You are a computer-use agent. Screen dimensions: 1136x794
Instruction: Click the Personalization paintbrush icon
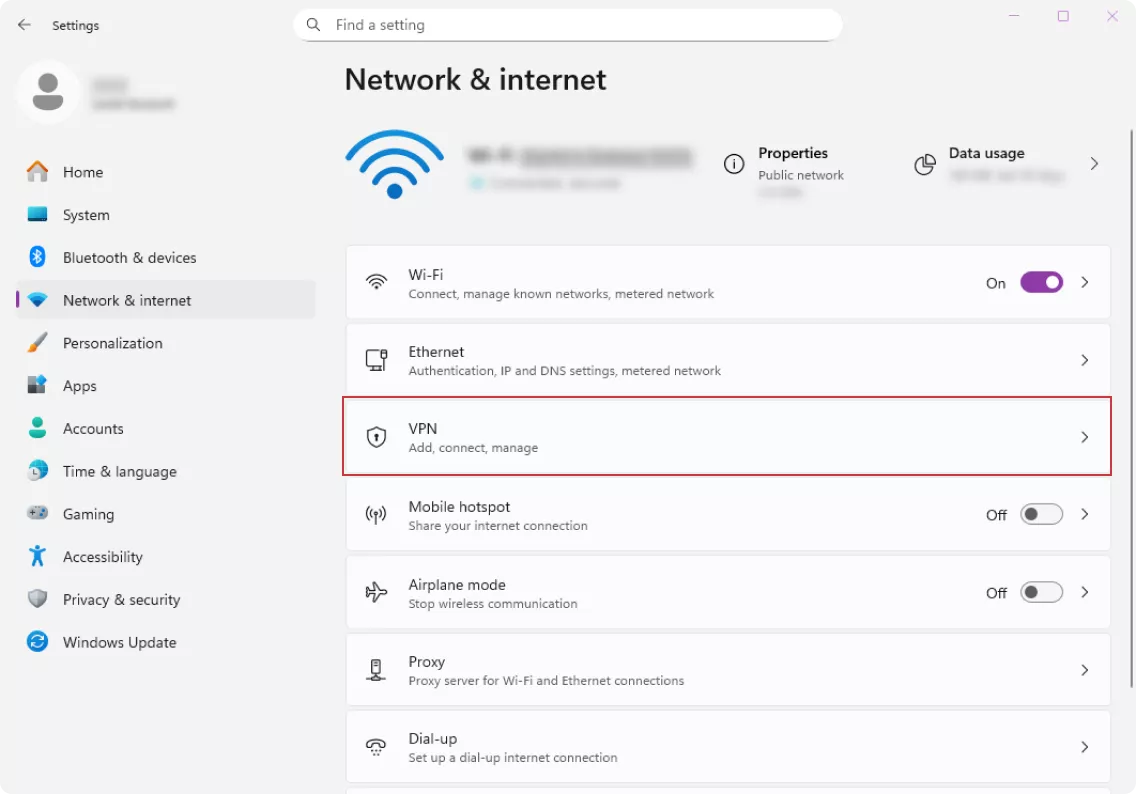tap(38, 343)
